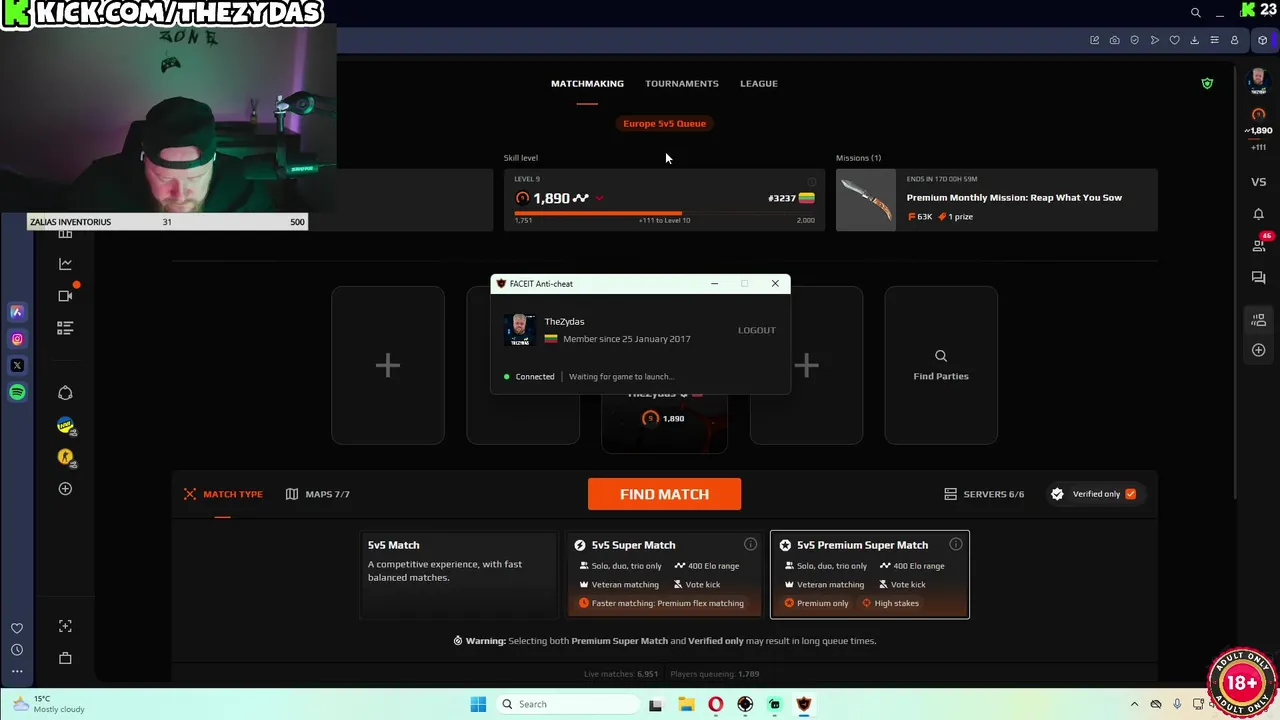This screenshot has width=1280, height=720.
Task: Click the info icon on 5v5 Premium Super Match
Action: 955,544
